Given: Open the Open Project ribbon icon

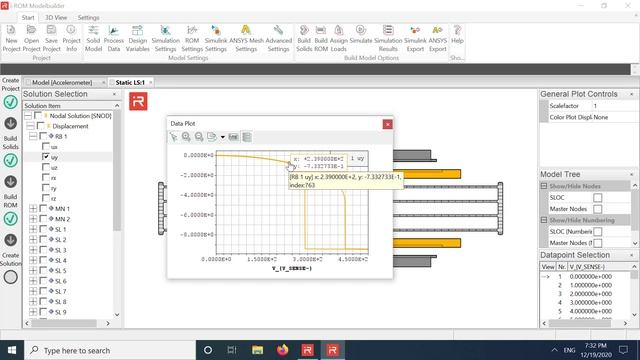Looking at the screenshot, I should (x=31, y=39).
